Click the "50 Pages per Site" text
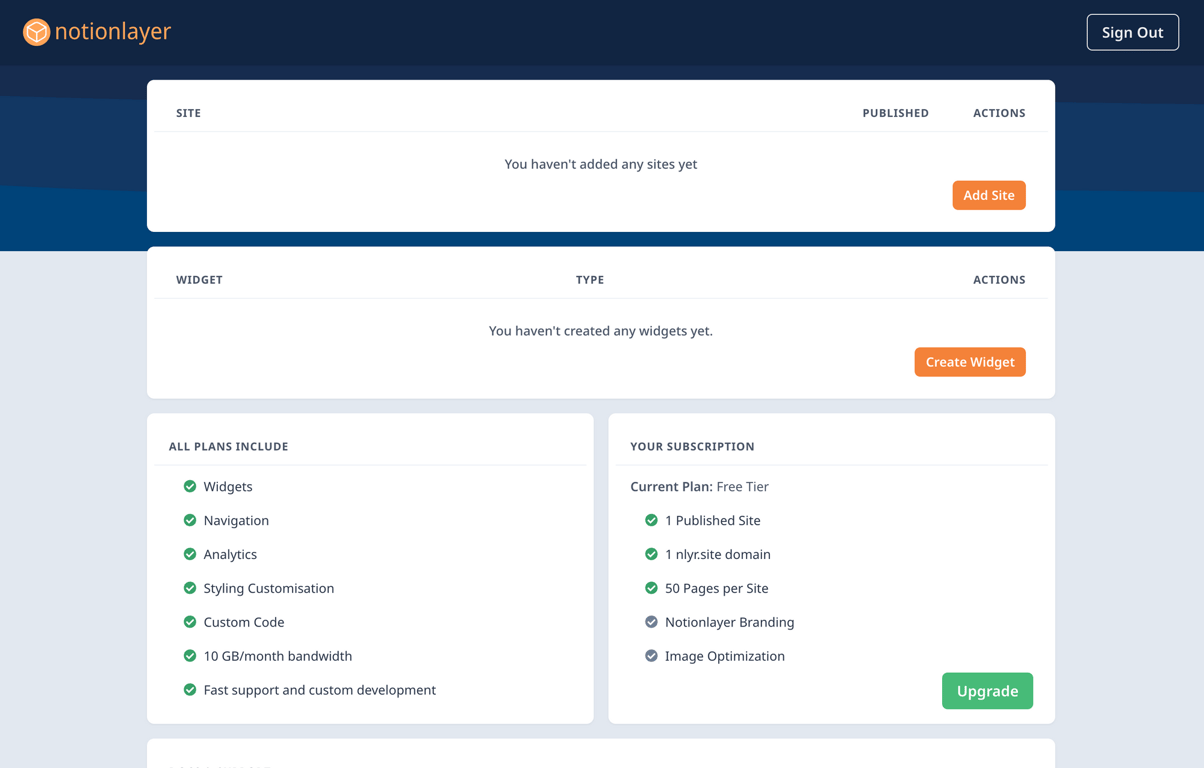Image resolution: width=1204 pixels, height=768 pixels. coord(717,589)
